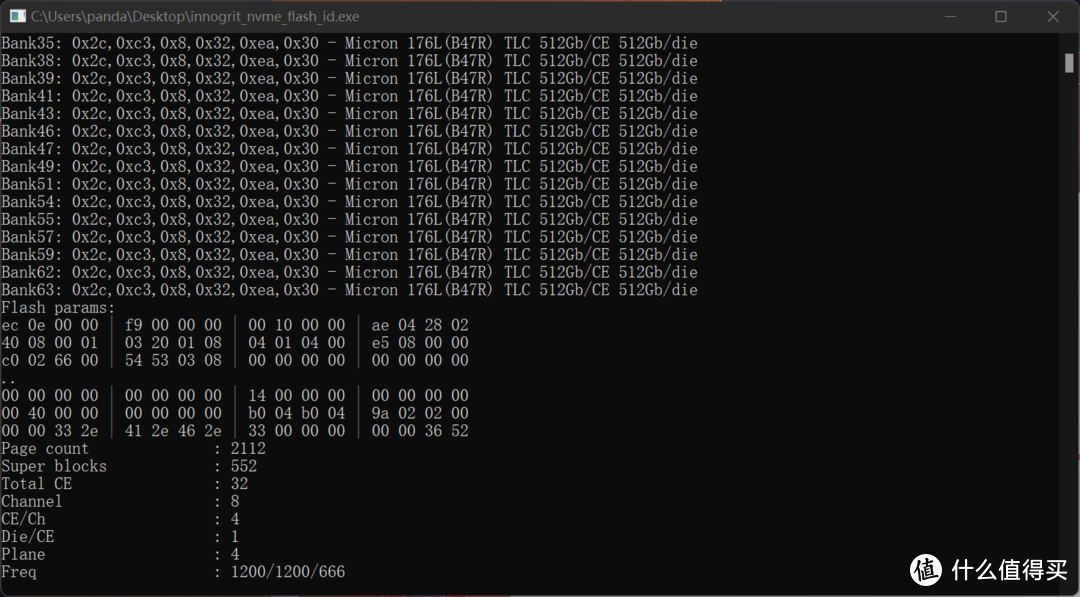
Task: Click the Bank47 output line
Action: (x=349, y=149)
